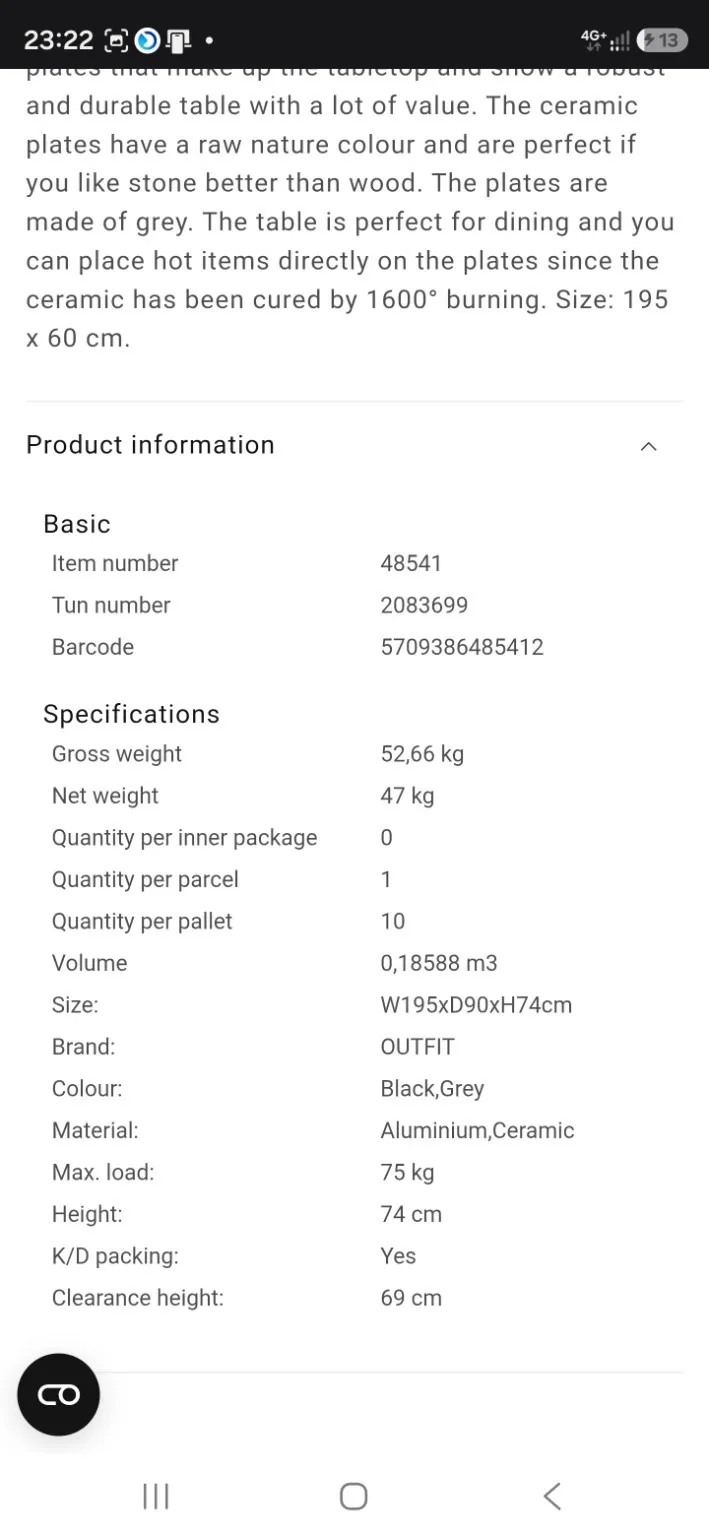Tap the 23:22 clock in status bar

click(58, 41)
